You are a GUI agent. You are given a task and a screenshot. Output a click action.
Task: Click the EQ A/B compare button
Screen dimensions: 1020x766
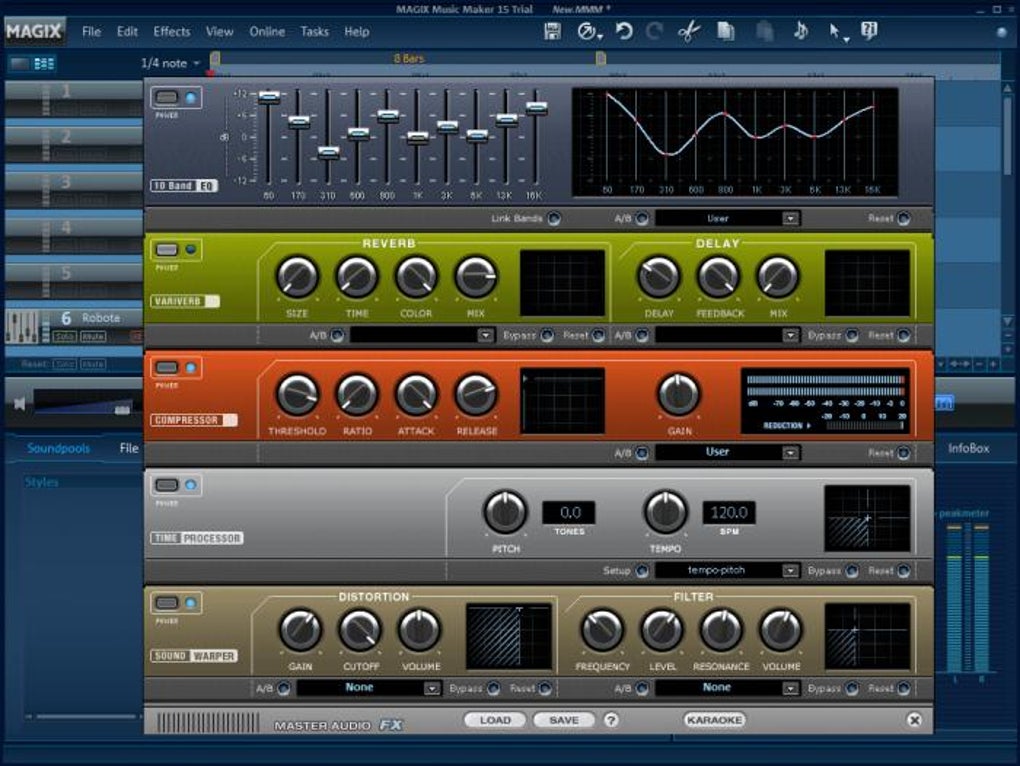pos(642,218)
